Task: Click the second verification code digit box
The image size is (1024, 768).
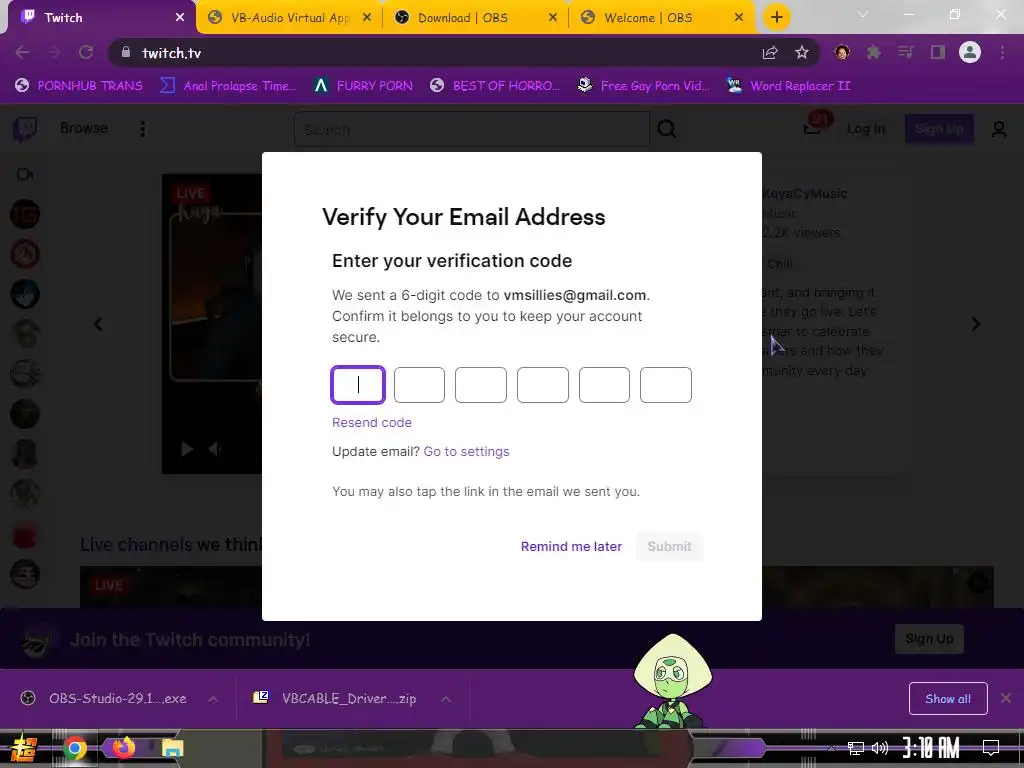Action: (419, 385)
